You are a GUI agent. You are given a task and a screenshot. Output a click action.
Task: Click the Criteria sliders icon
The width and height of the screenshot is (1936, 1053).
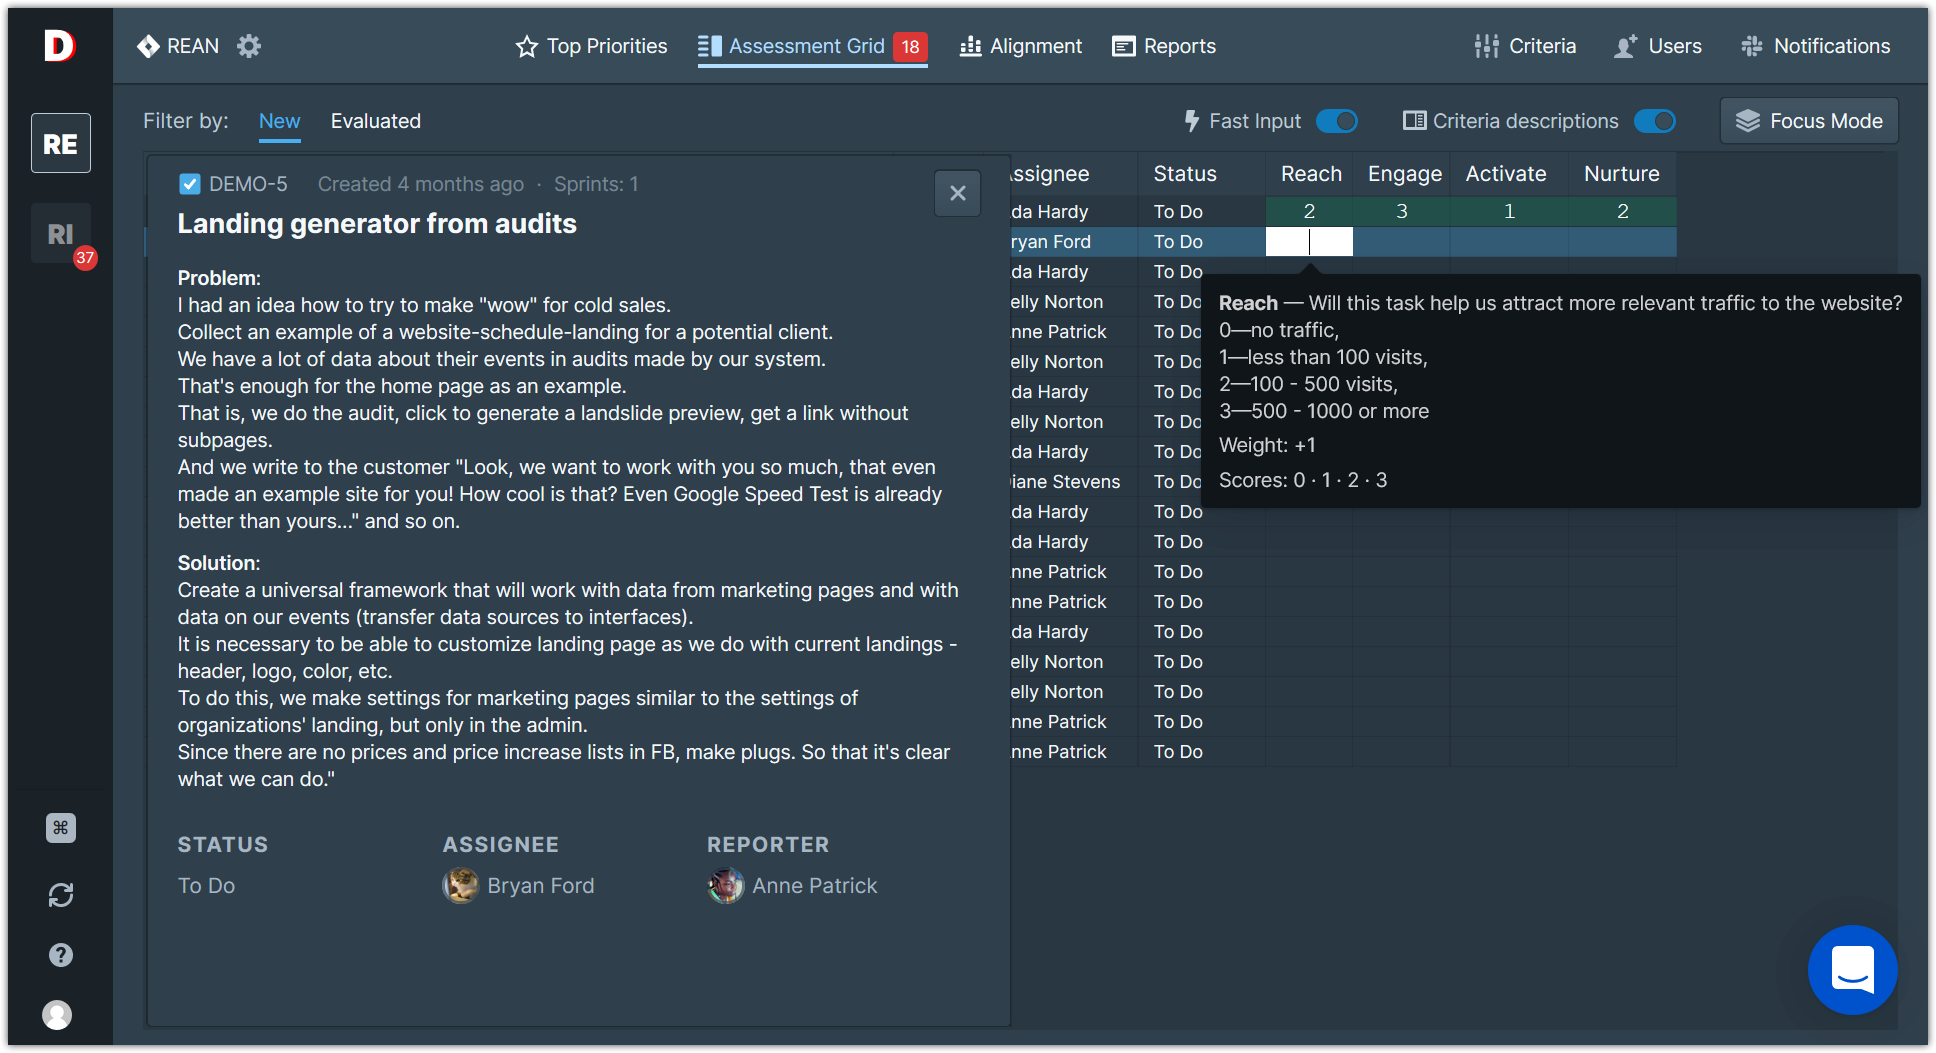1486,47
